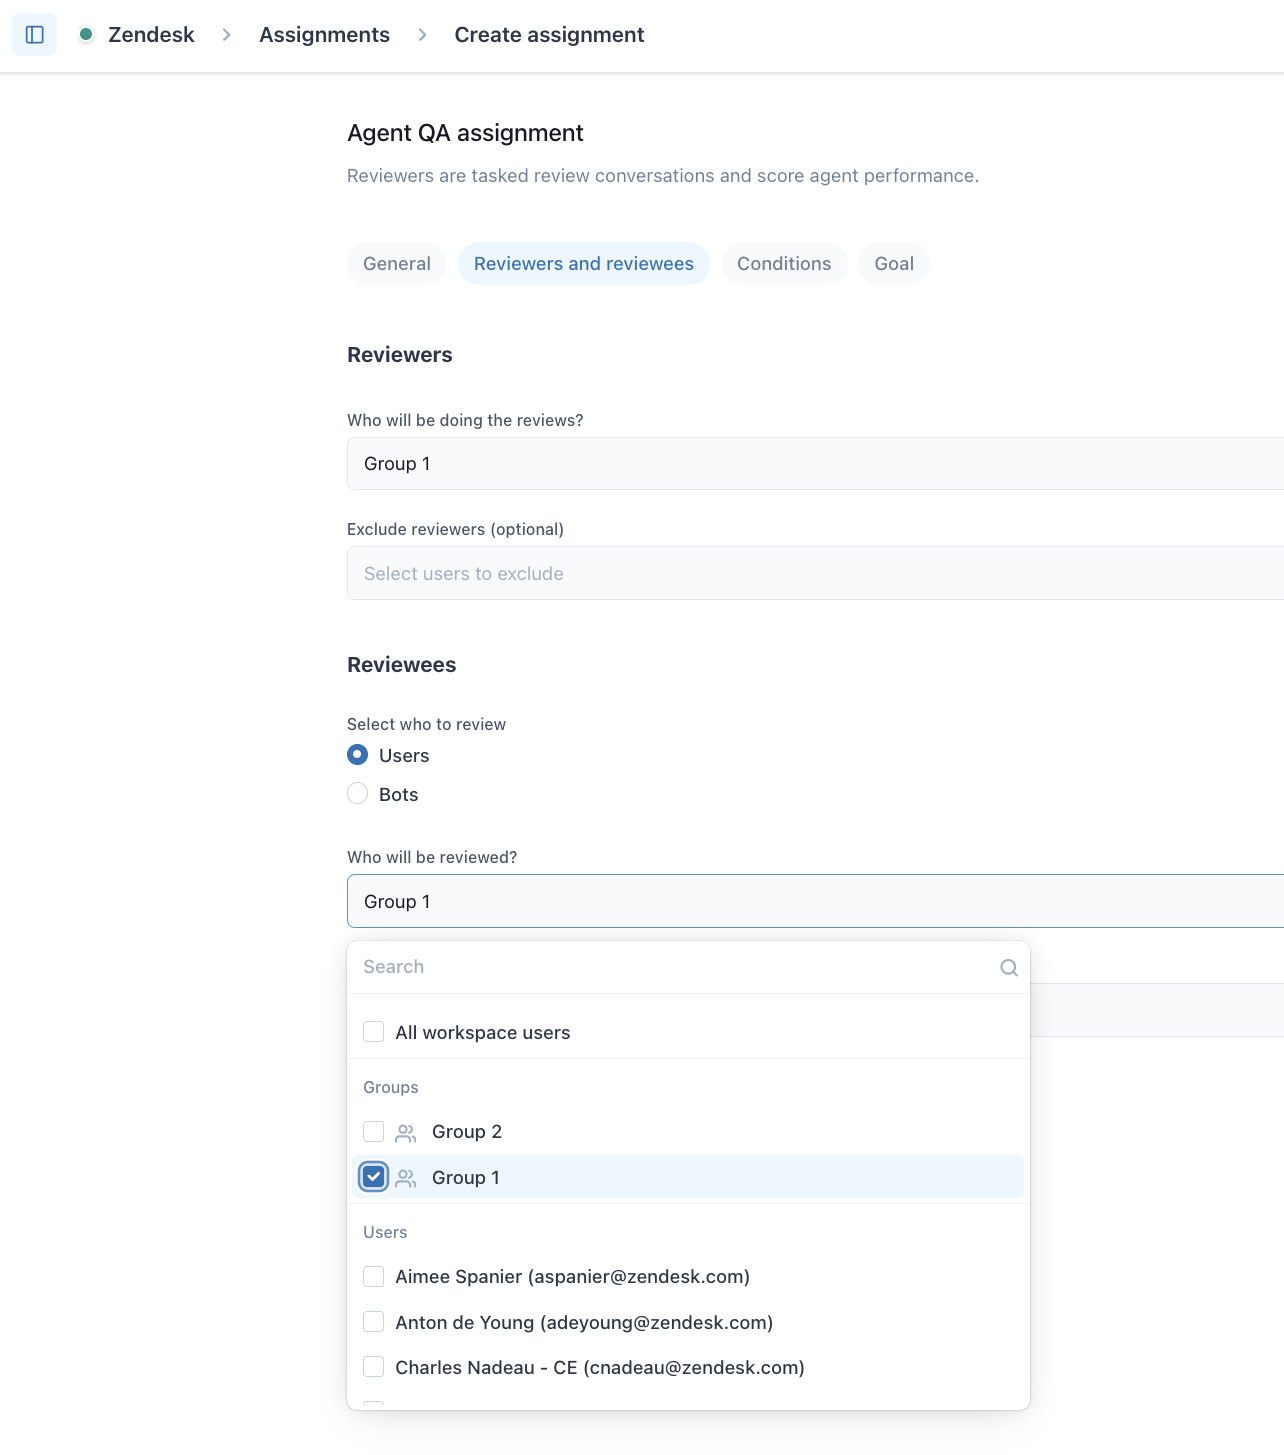Image resolution: width=1284 pixels, height=1455 pixels.
Task: Check the Group 2 checkbox
Action: click(374, 1131)
